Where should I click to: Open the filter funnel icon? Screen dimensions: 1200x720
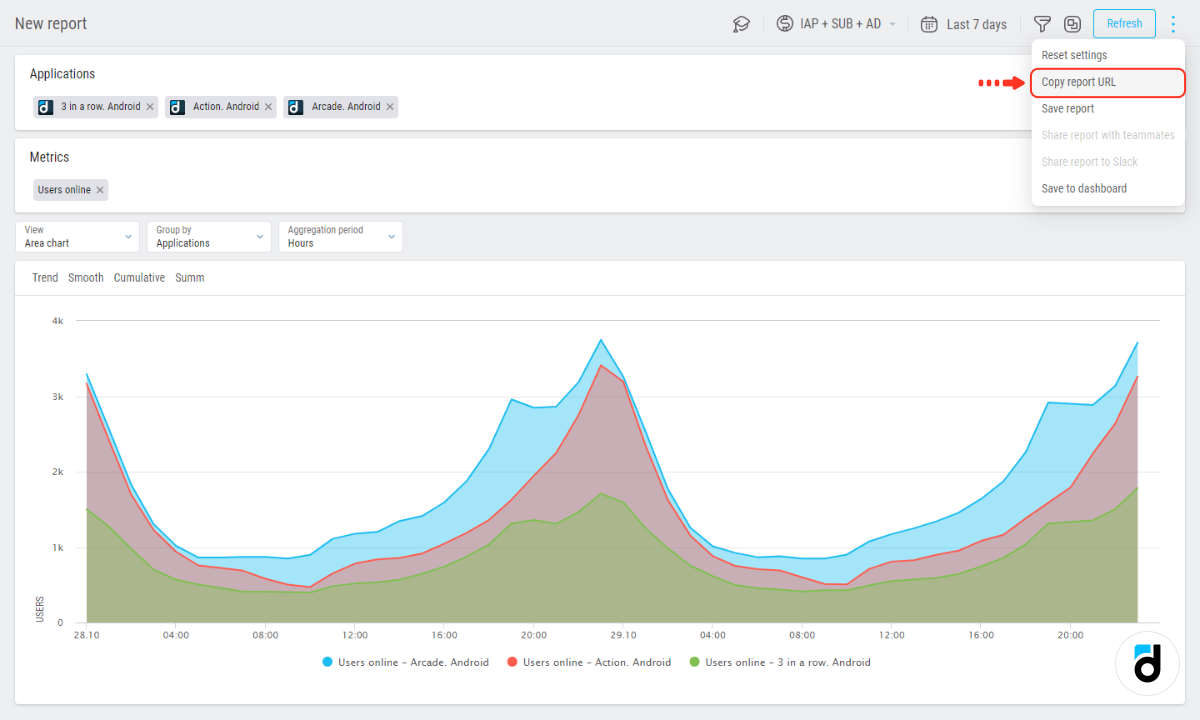click(x=1042, y=24)
